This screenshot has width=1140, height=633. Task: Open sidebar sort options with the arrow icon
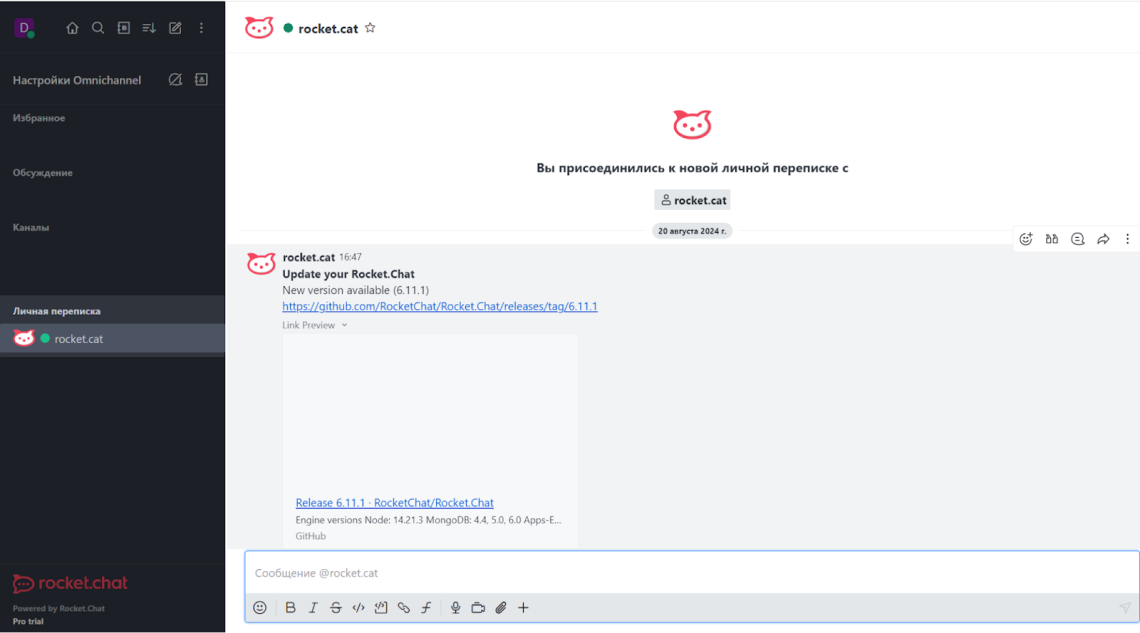tap(148, 28)
